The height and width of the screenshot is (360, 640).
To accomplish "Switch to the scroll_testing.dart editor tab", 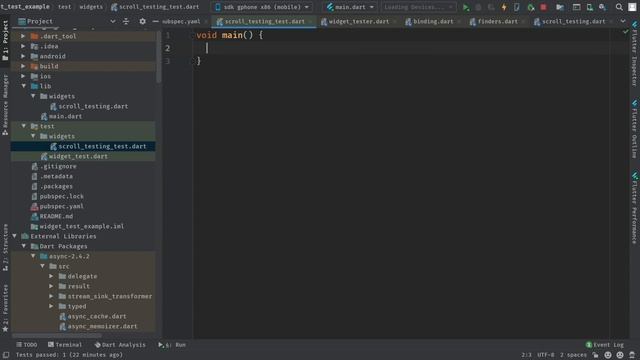I will (x=573, y=21).
